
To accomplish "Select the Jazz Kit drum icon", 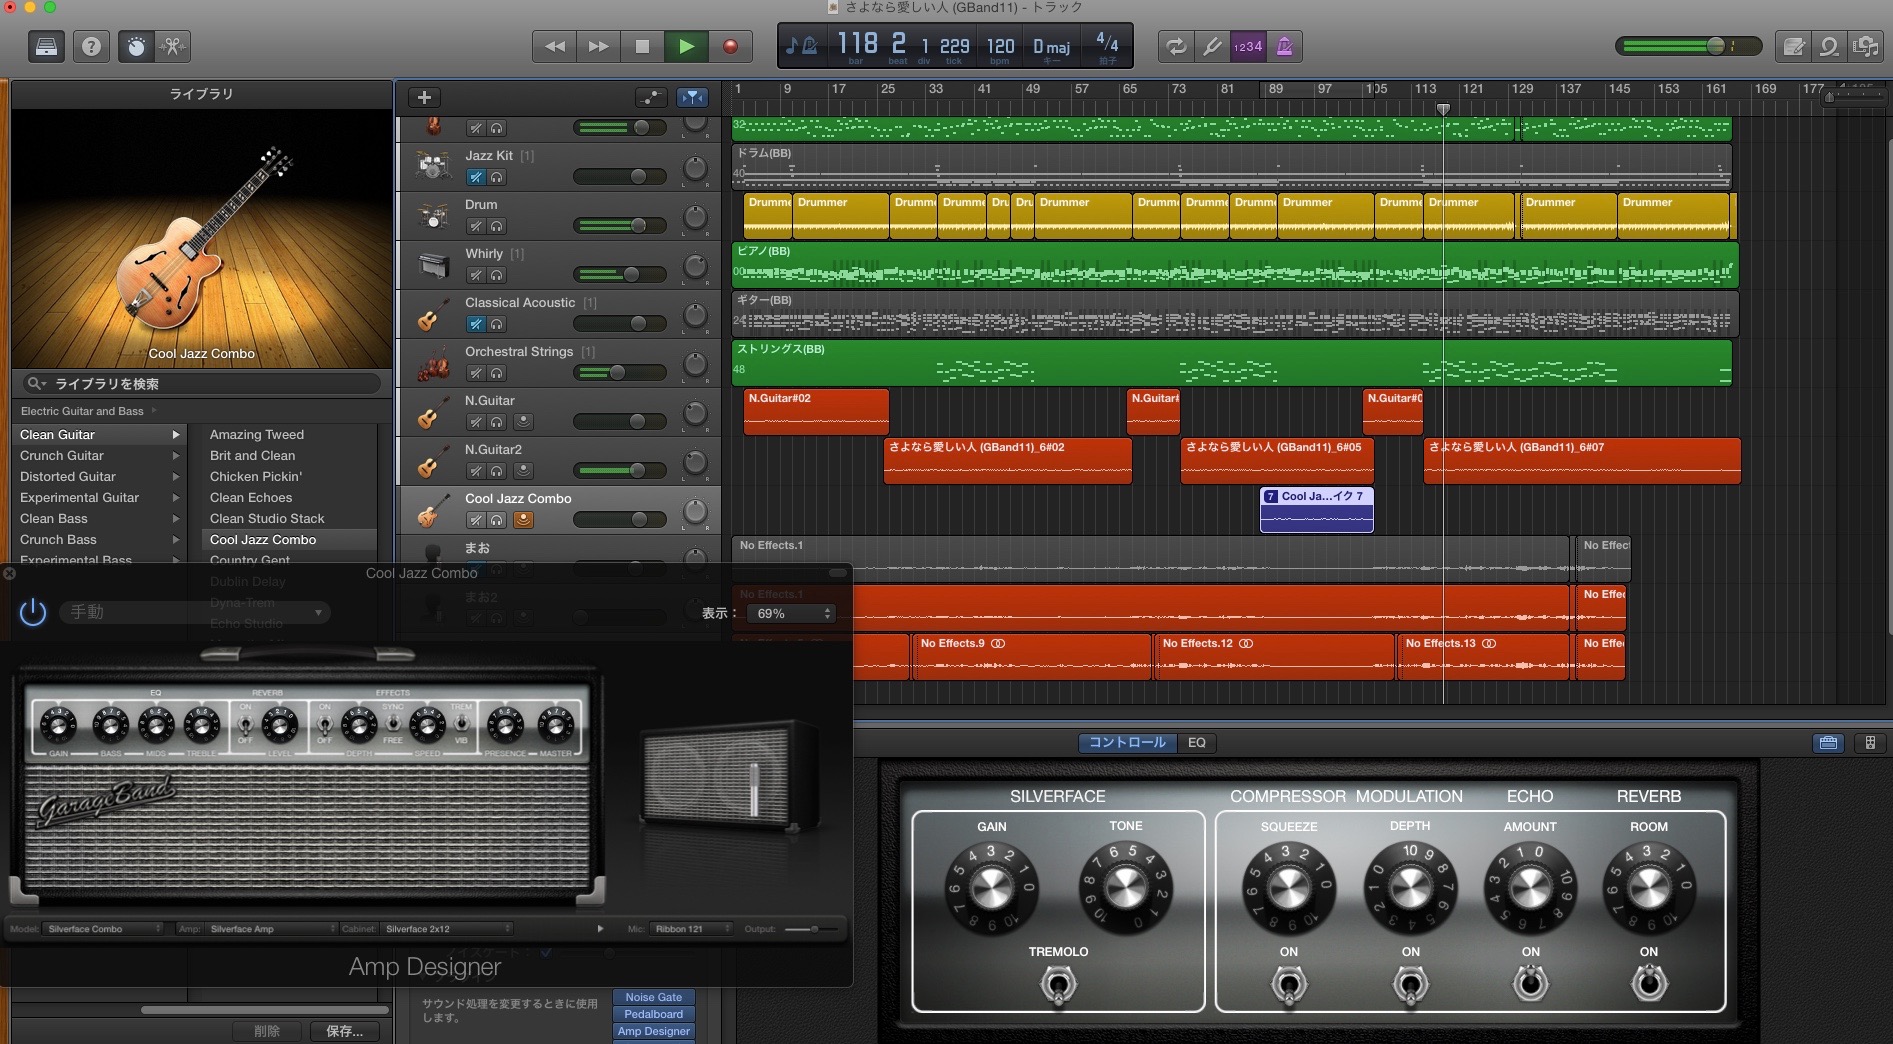I will tap(433, 166).
